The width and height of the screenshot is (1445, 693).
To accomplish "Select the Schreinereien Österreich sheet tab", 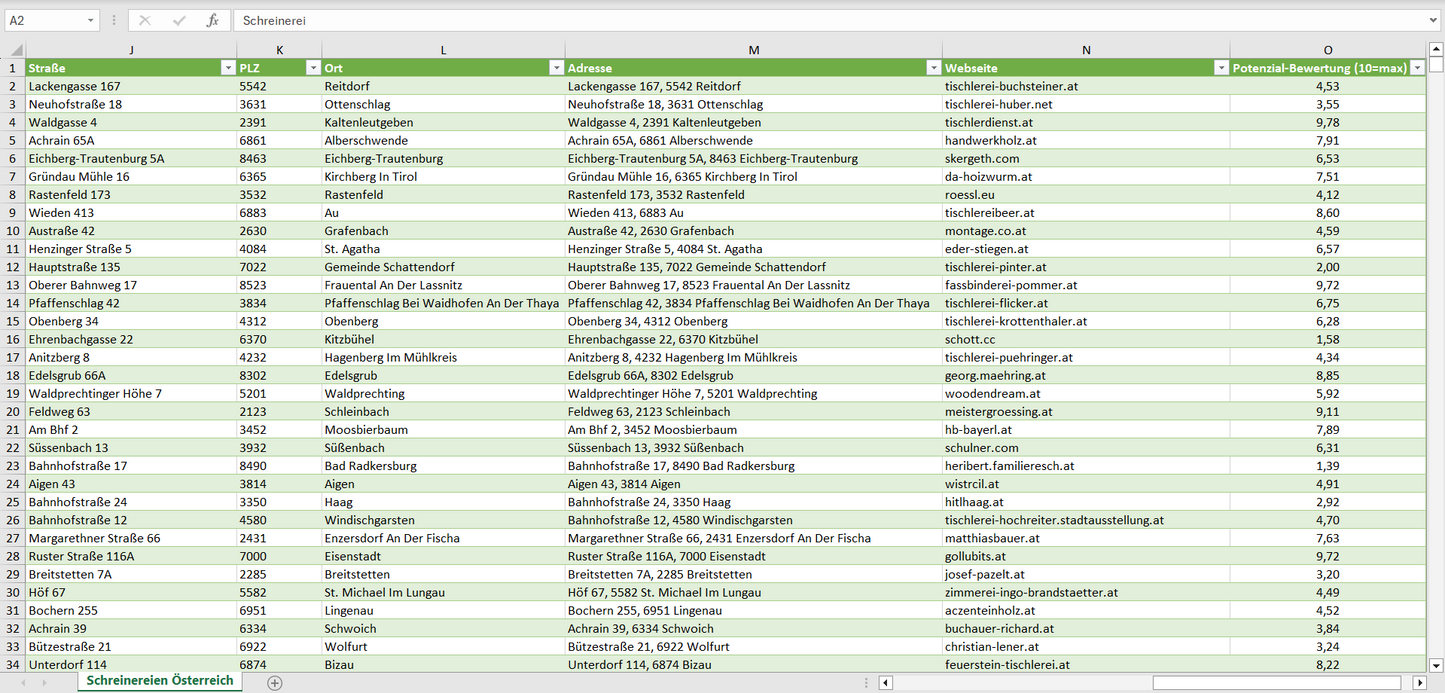I will tap(160, 681).
